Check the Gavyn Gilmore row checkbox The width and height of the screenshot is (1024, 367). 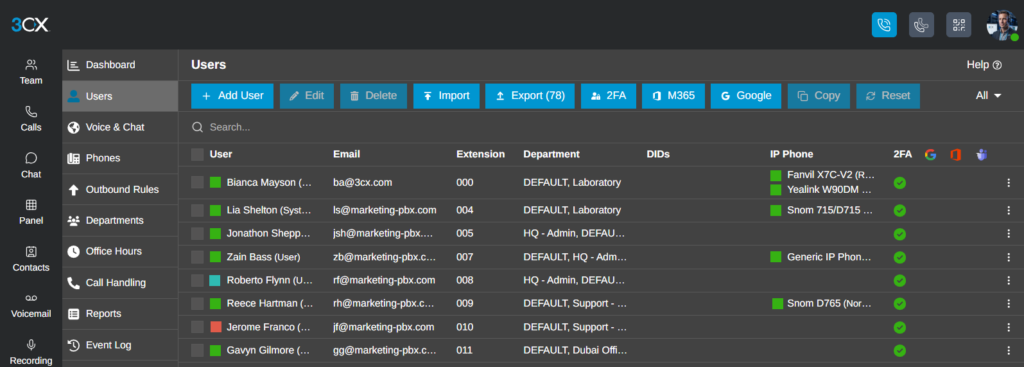click(197, 350)
